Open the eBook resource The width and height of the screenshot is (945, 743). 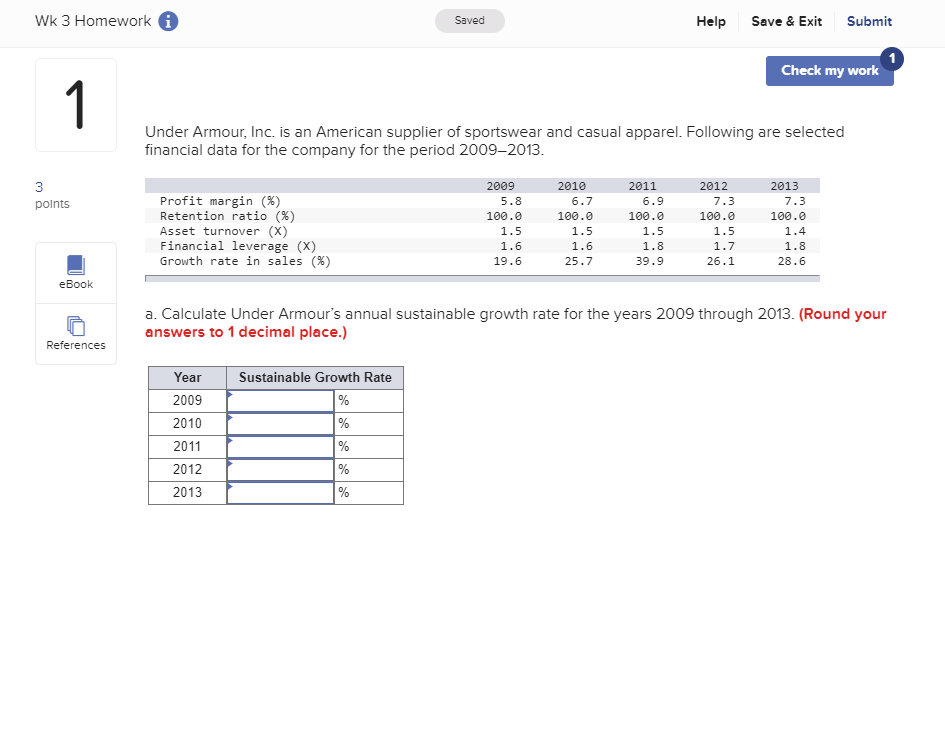point(75,272)
